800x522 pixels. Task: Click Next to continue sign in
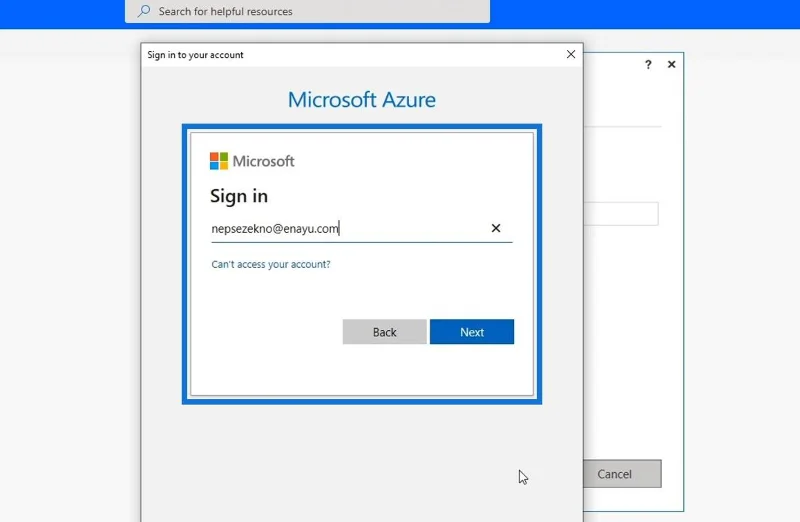pos(472,332)
